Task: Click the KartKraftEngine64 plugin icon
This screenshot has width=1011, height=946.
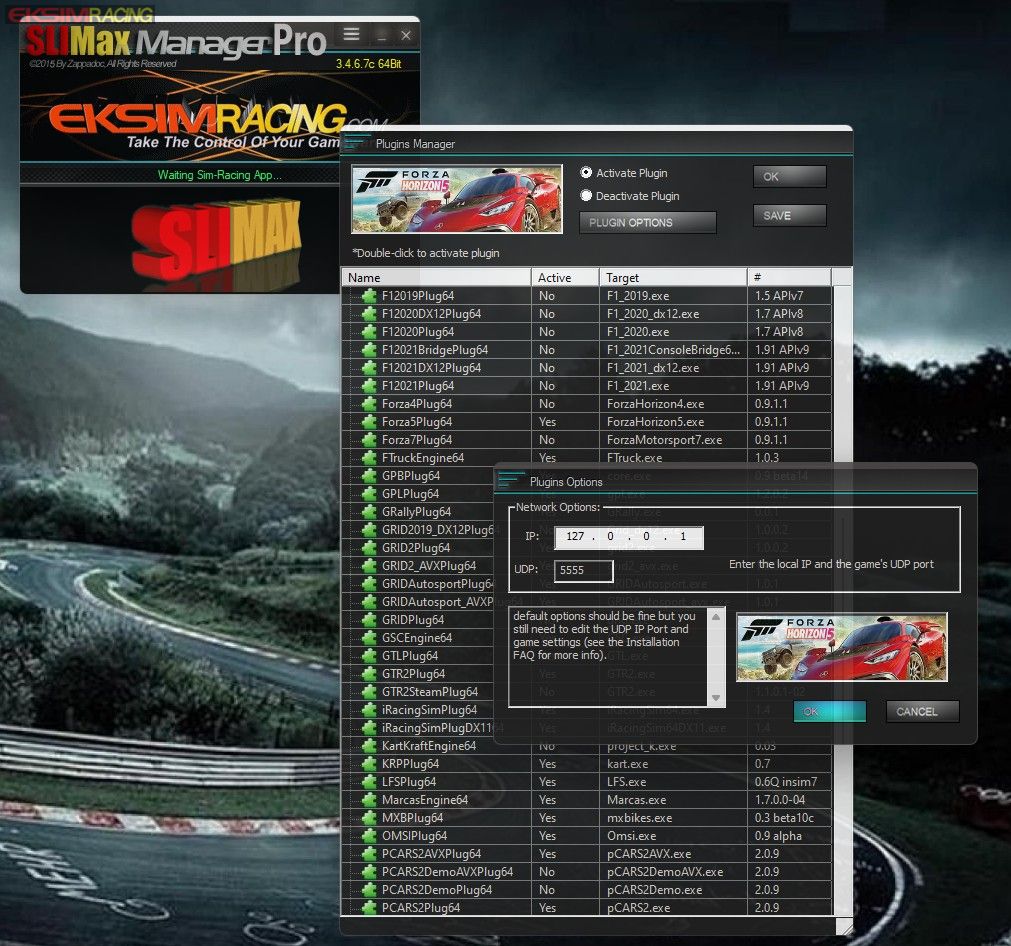Action: 369,746
